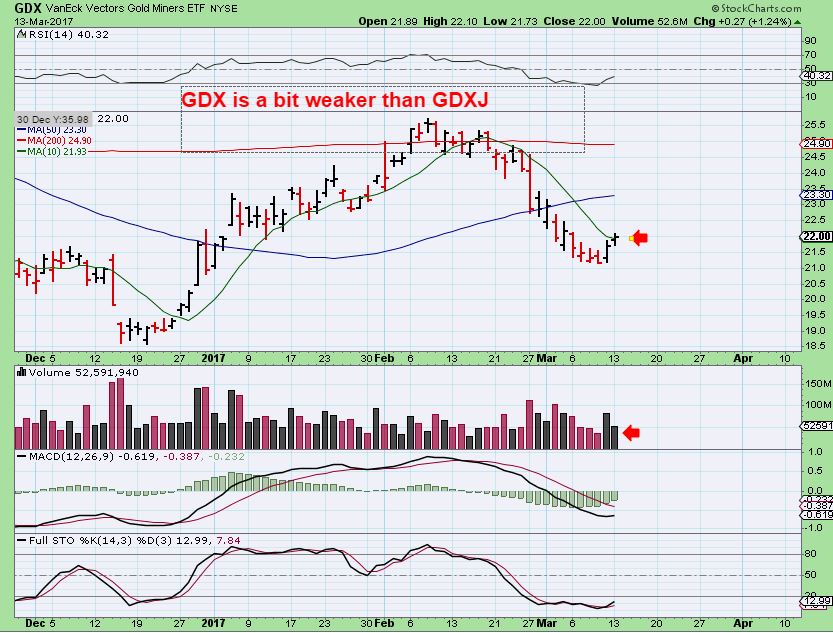Click the Apr label on the price chart date axis

[x=743, y=358]
